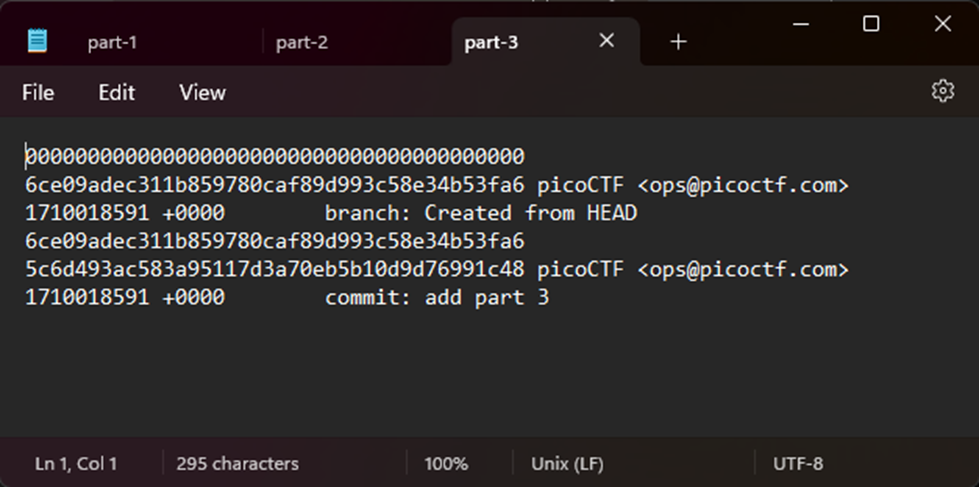The height and width of the screenshot is (487, 979).
Task: Change the UTF-8 encoding option
Action: coord(798,463)
